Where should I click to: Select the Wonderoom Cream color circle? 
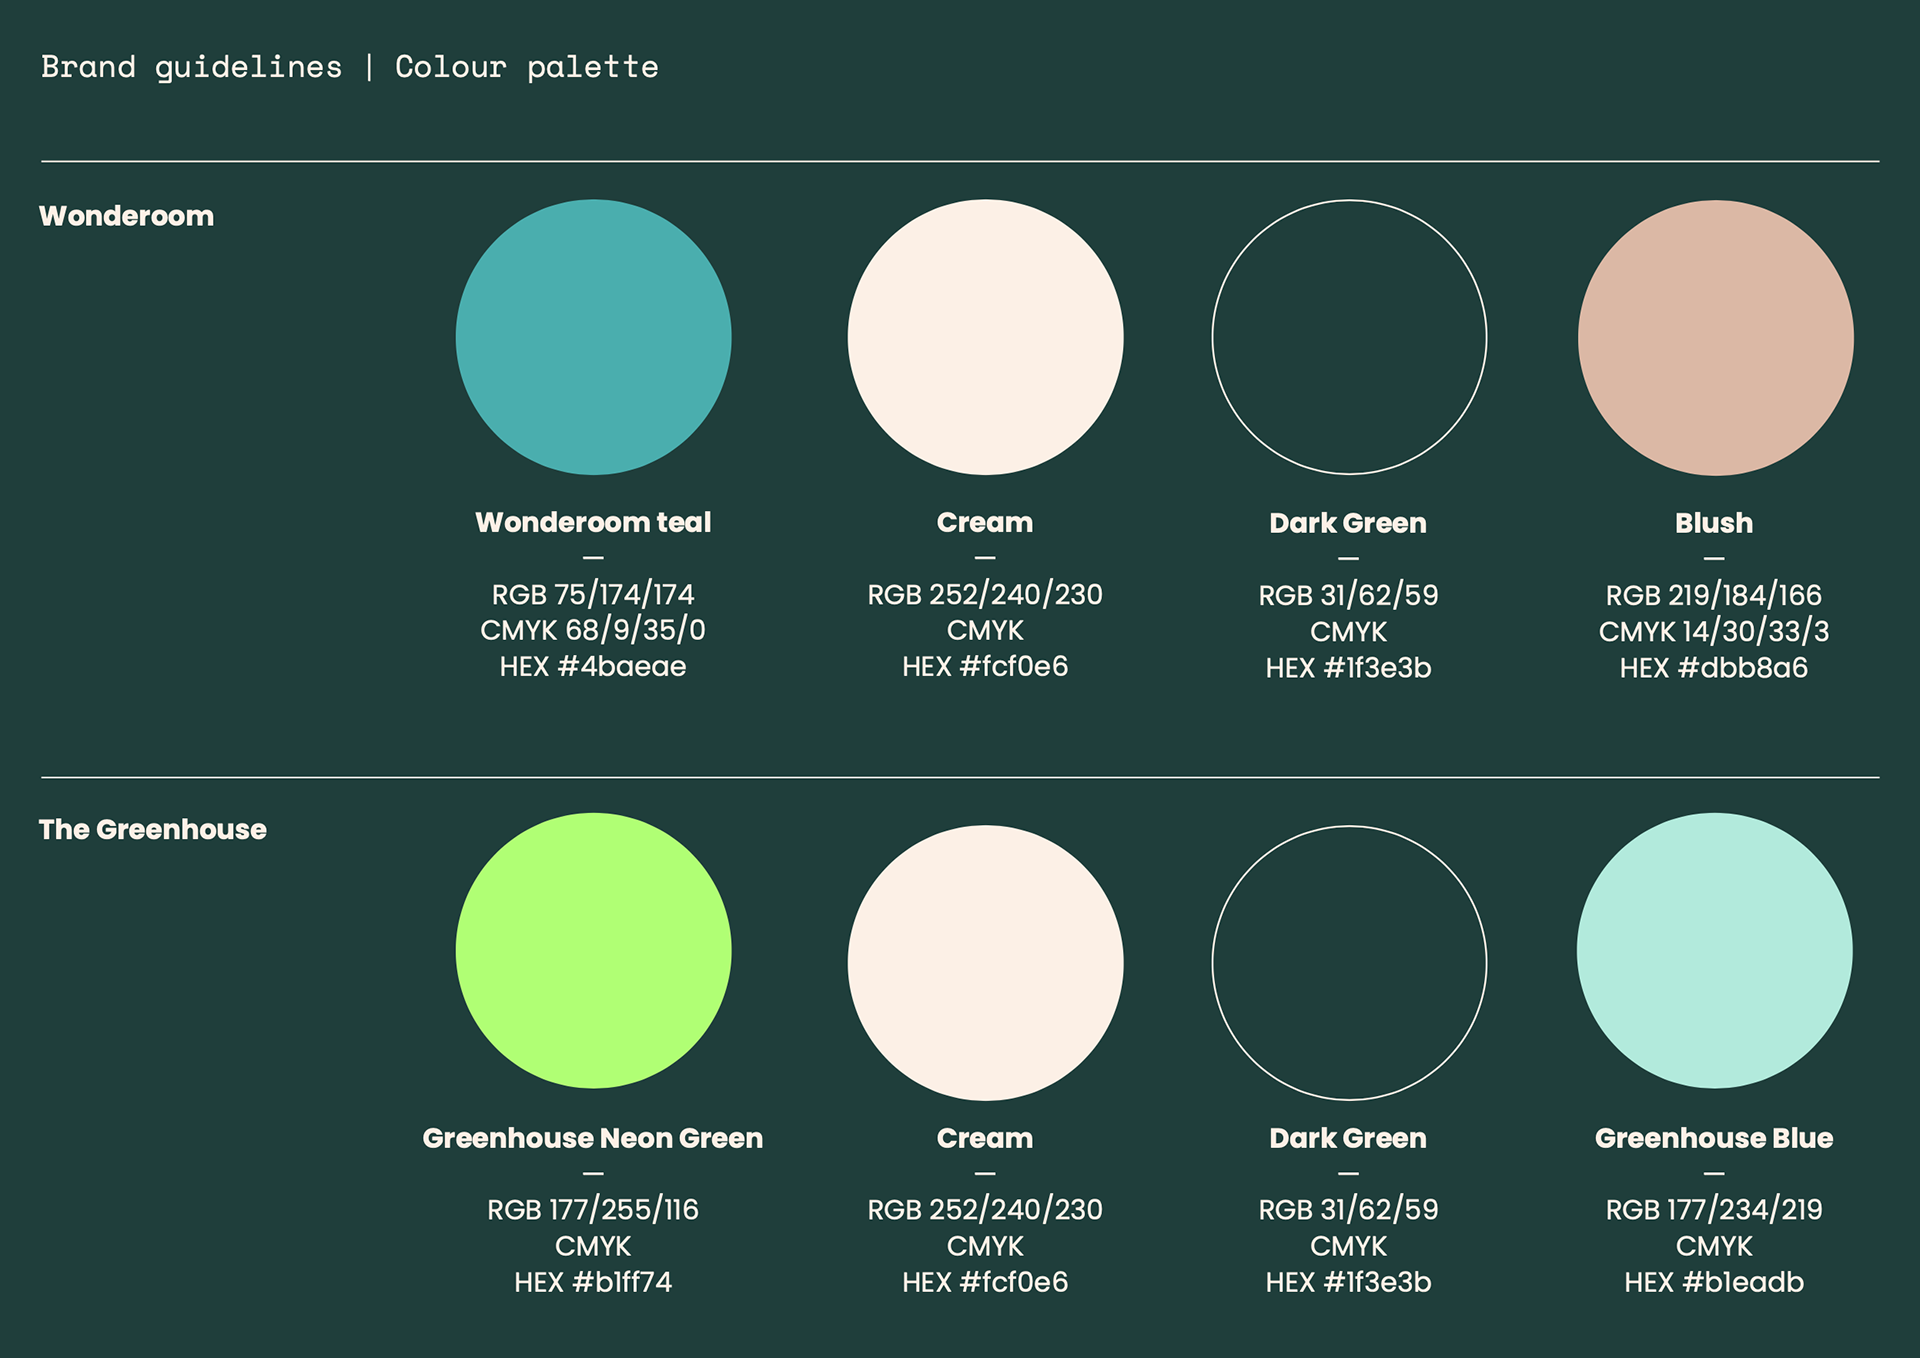(x=985, y=337)
